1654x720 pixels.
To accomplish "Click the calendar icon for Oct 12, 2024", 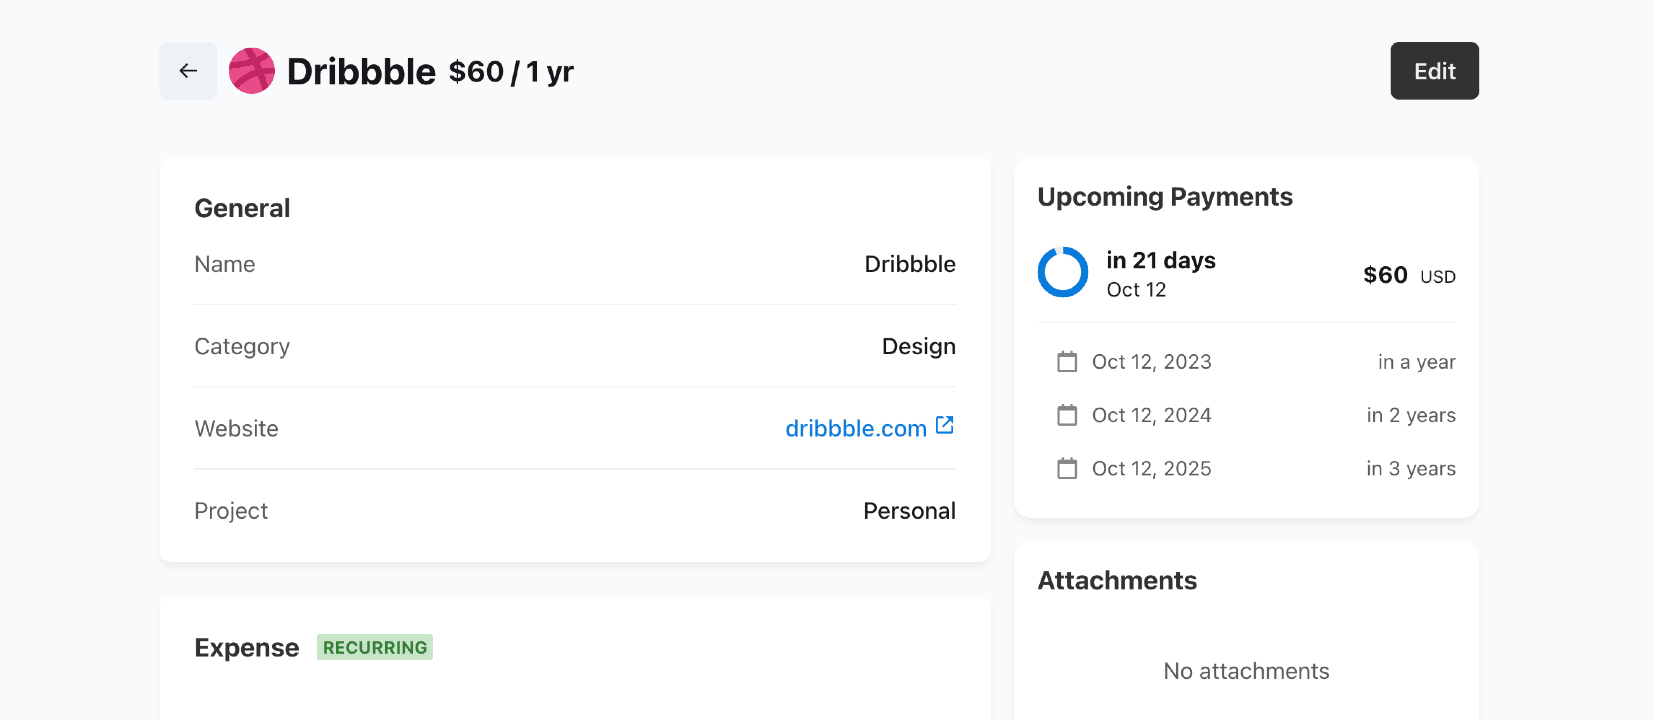I will 1068,415.
